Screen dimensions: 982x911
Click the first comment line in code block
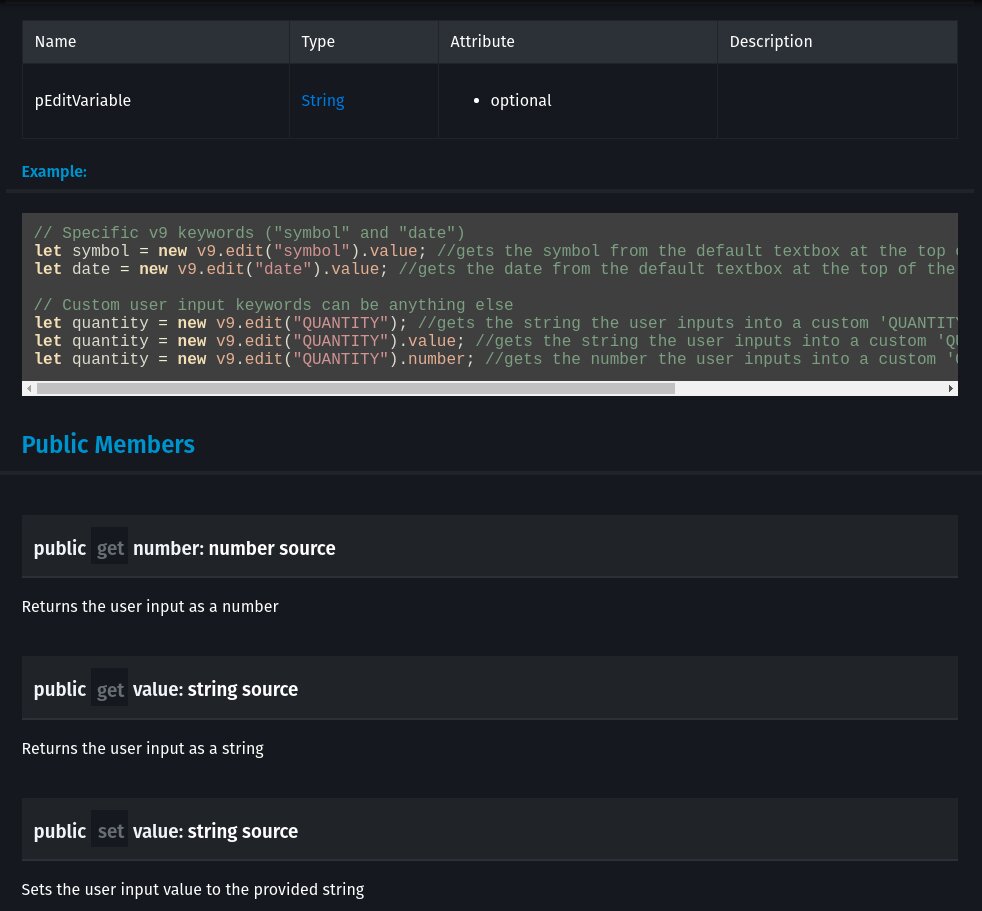(x=250, y=233)
